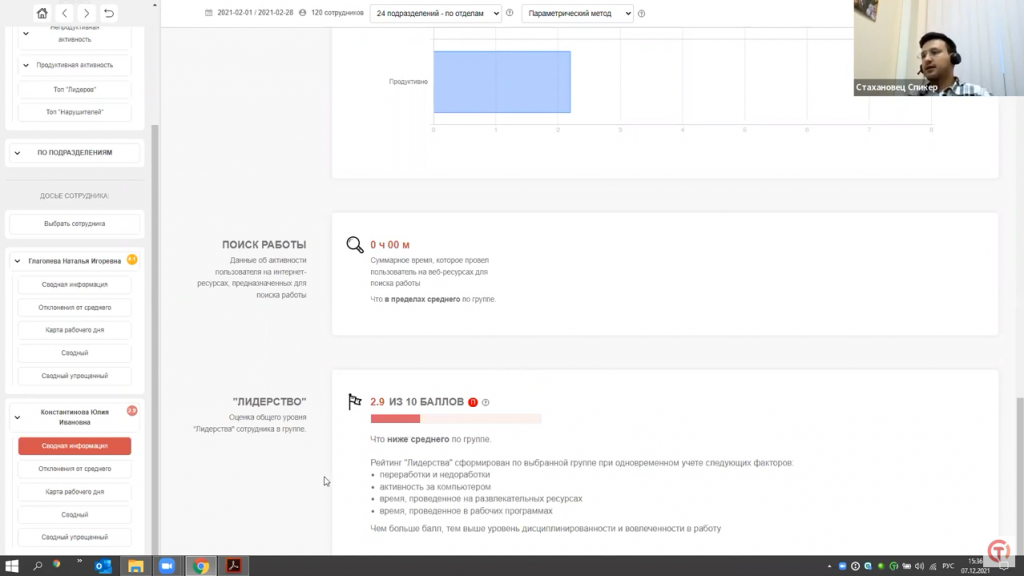Open the help icon after Параметрический метод
The height and width of the screenshot is (576, 1024).
(641, 13)
